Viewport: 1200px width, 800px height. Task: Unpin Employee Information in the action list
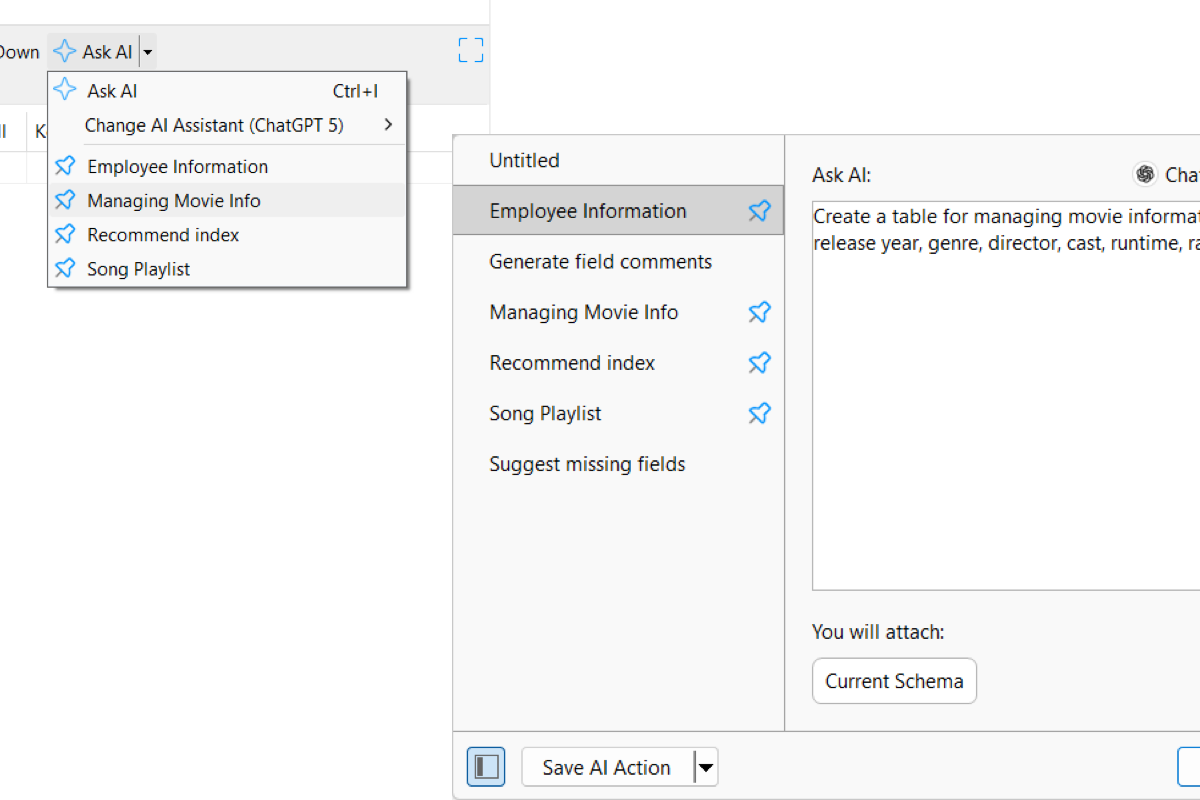coord(760,211)
